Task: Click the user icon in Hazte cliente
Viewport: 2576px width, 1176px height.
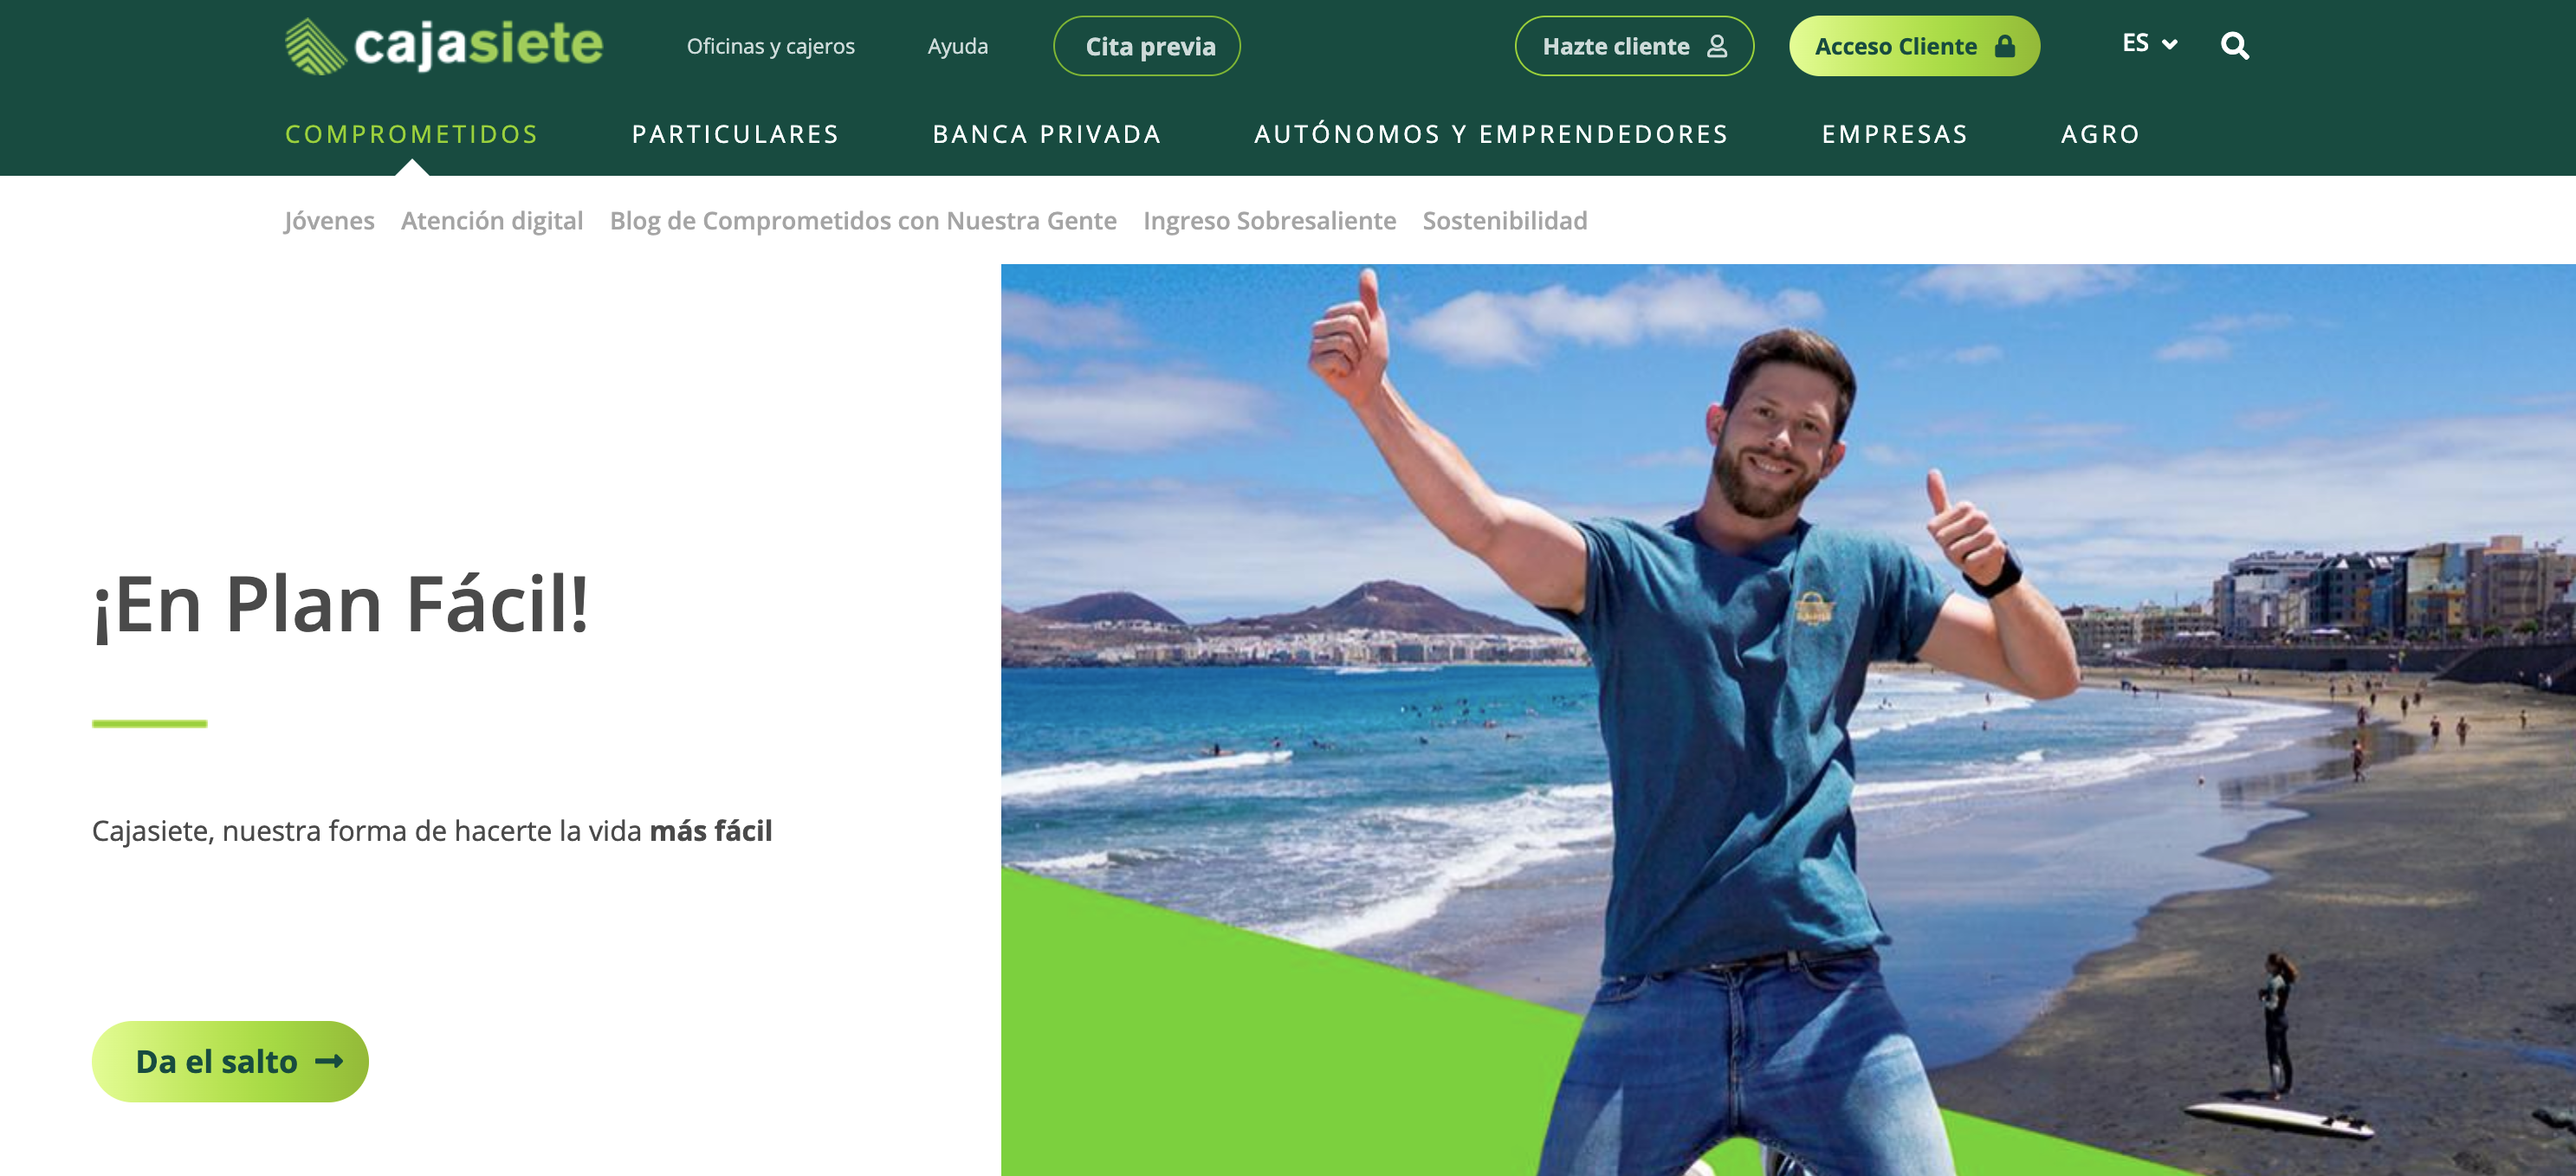Action: 1716,46
